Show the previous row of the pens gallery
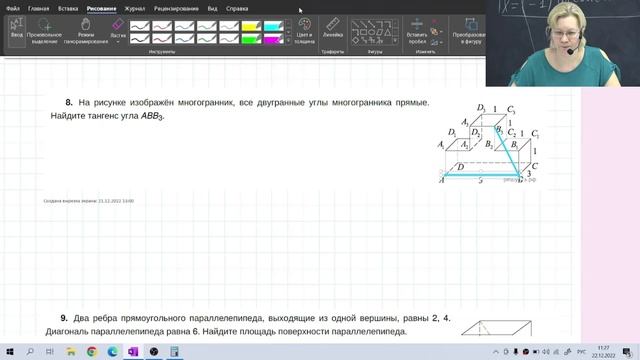640x360 pixels. coord(288,24)
